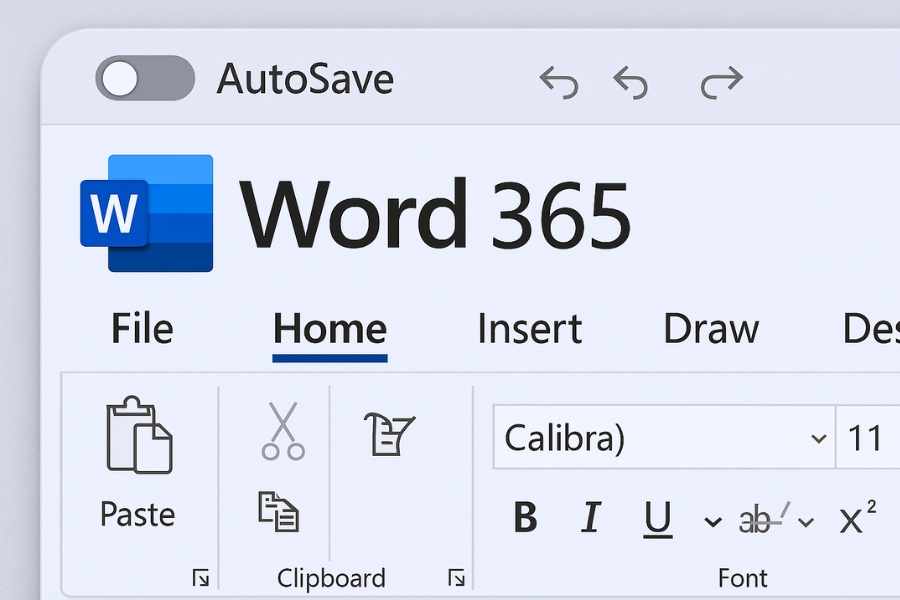Click the leftmost Undo arrow
Image resolution: width=900 pixels, height=600 pixels.
559,82
